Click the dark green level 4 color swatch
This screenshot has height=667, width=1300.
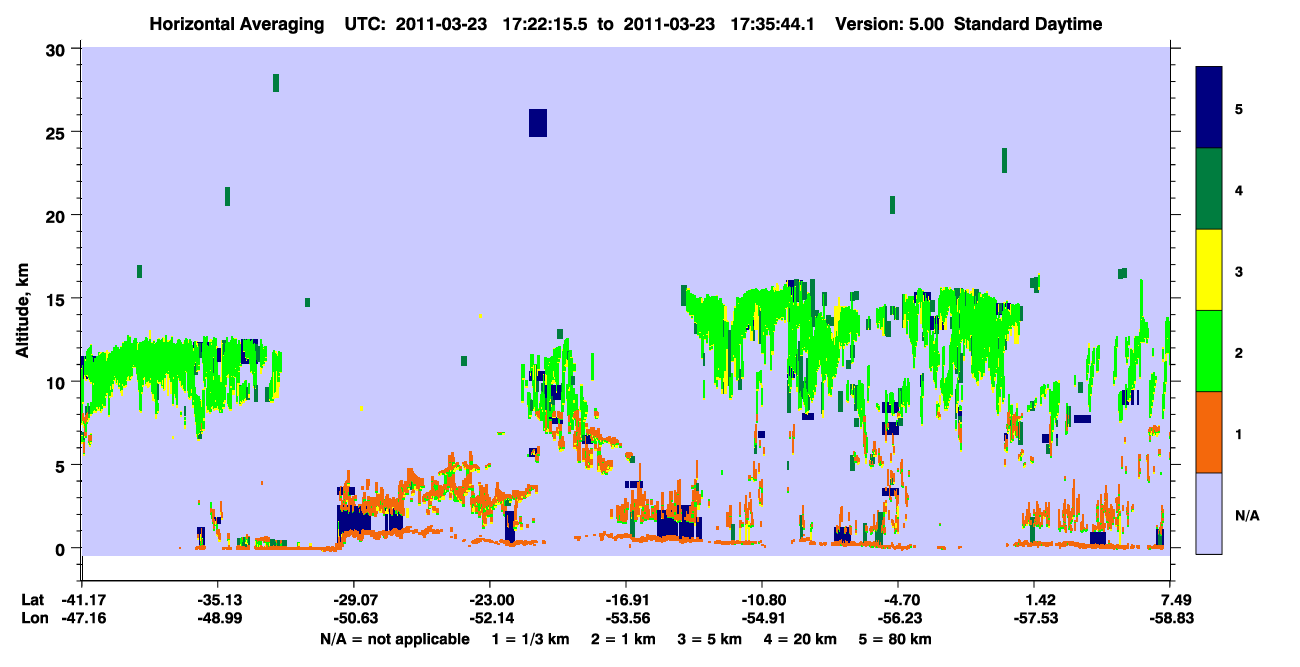(1209, 189)
